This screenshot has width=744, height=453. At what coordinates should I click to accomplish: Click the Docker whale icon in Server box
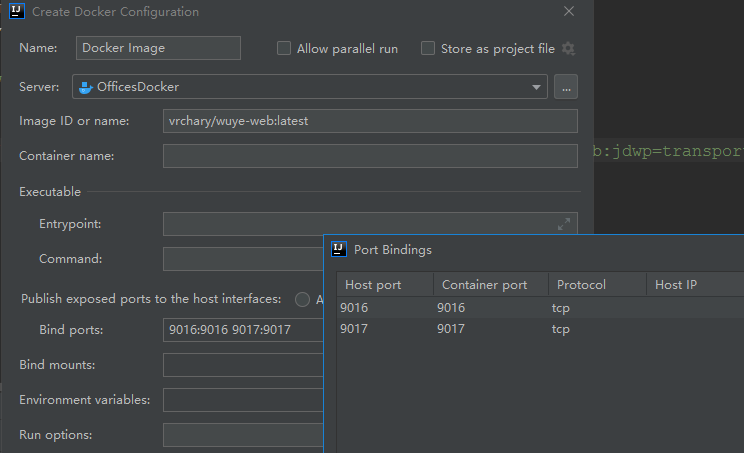[x=85, y=87]
